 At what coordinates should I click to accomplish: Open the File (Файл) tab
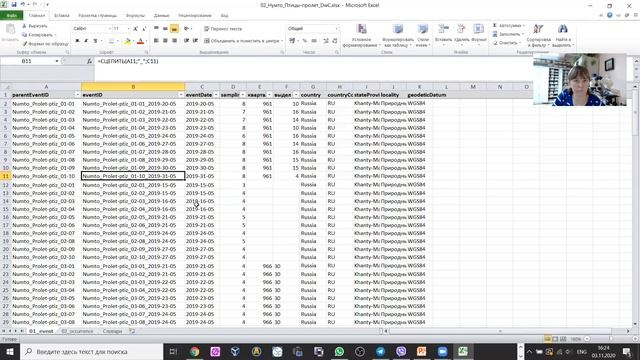tap(11, 16)
